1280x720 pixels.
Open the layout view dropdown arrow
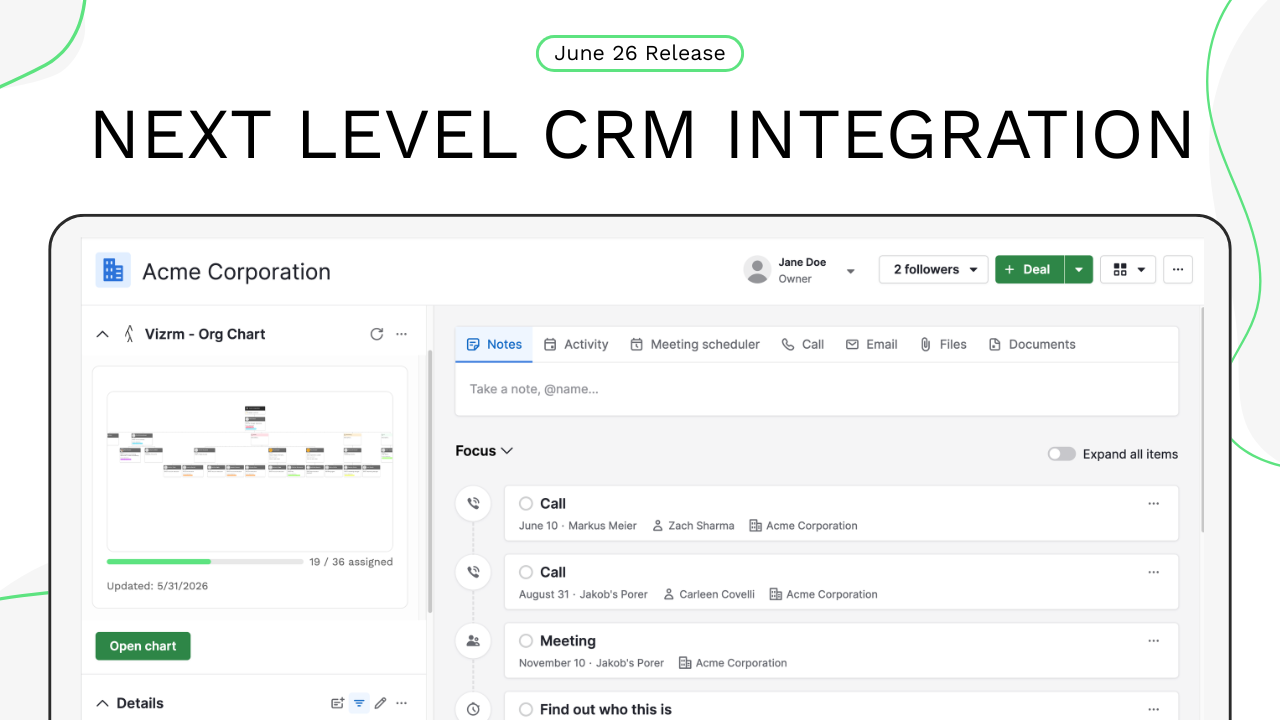tap(1141, 269)
